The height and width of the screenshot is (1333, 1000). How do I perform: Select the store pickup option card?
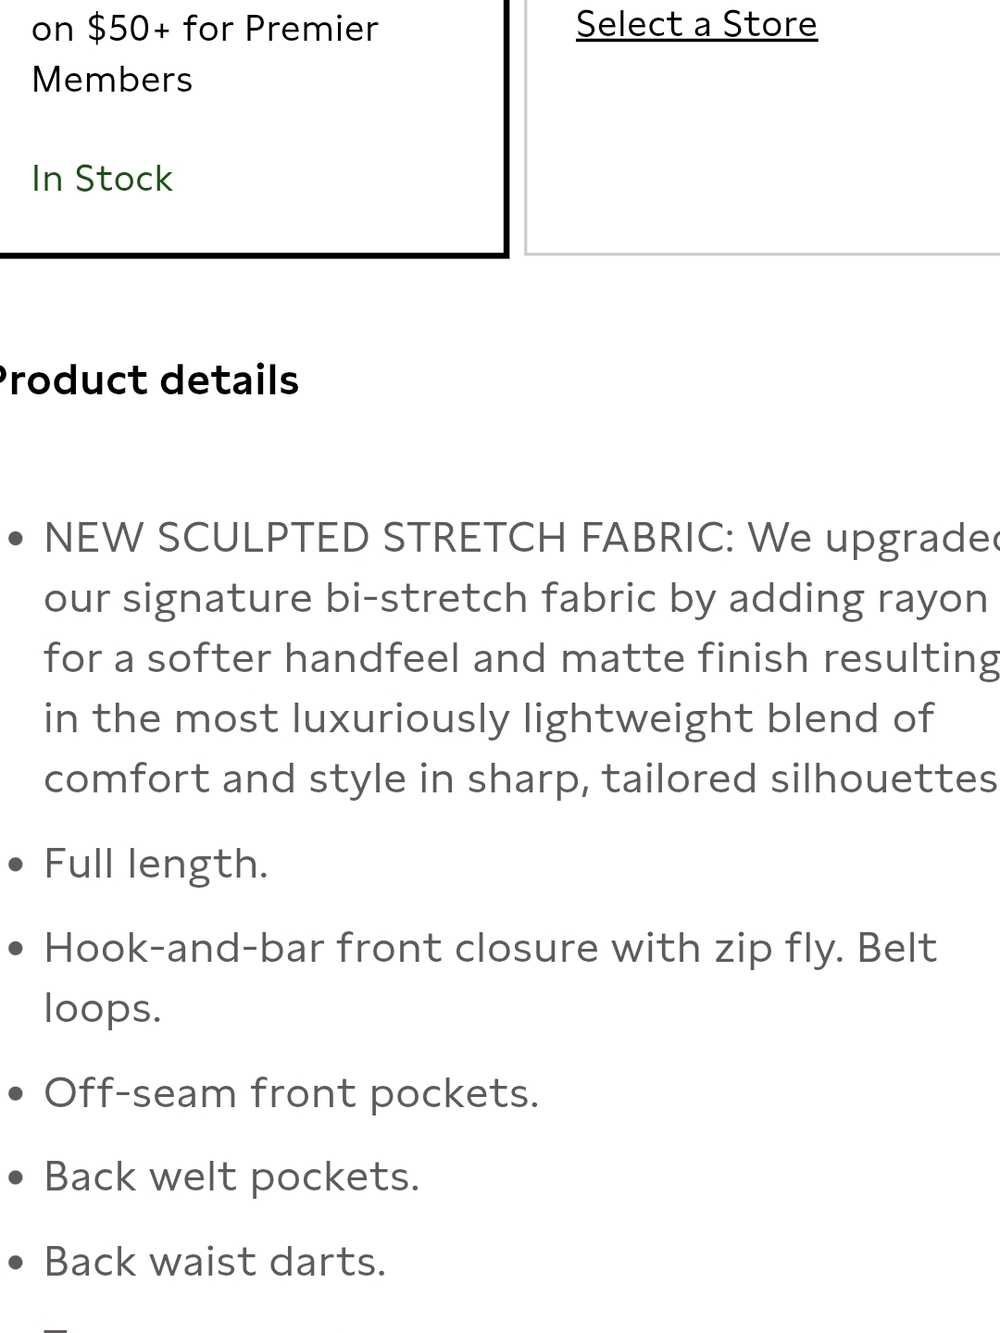click(762, 127)
